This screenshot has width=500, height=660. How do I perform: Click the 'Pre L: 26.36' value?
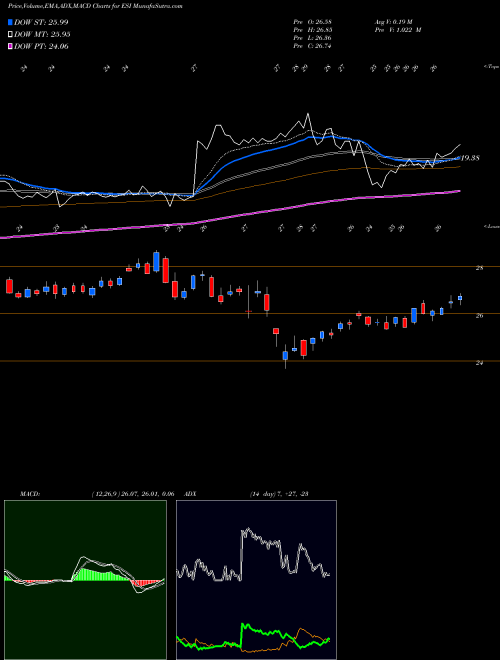coord(312,38)
